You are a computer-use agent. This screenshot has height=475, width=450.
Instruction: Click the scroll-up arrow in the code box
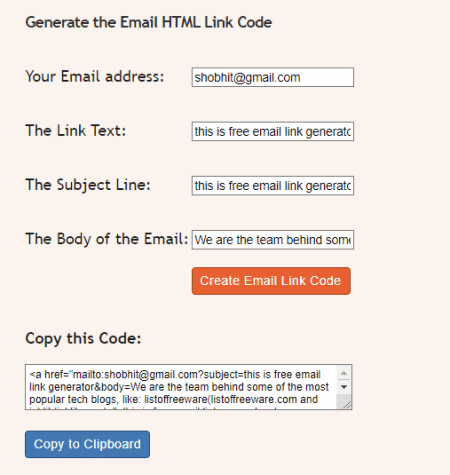[344, 373]
